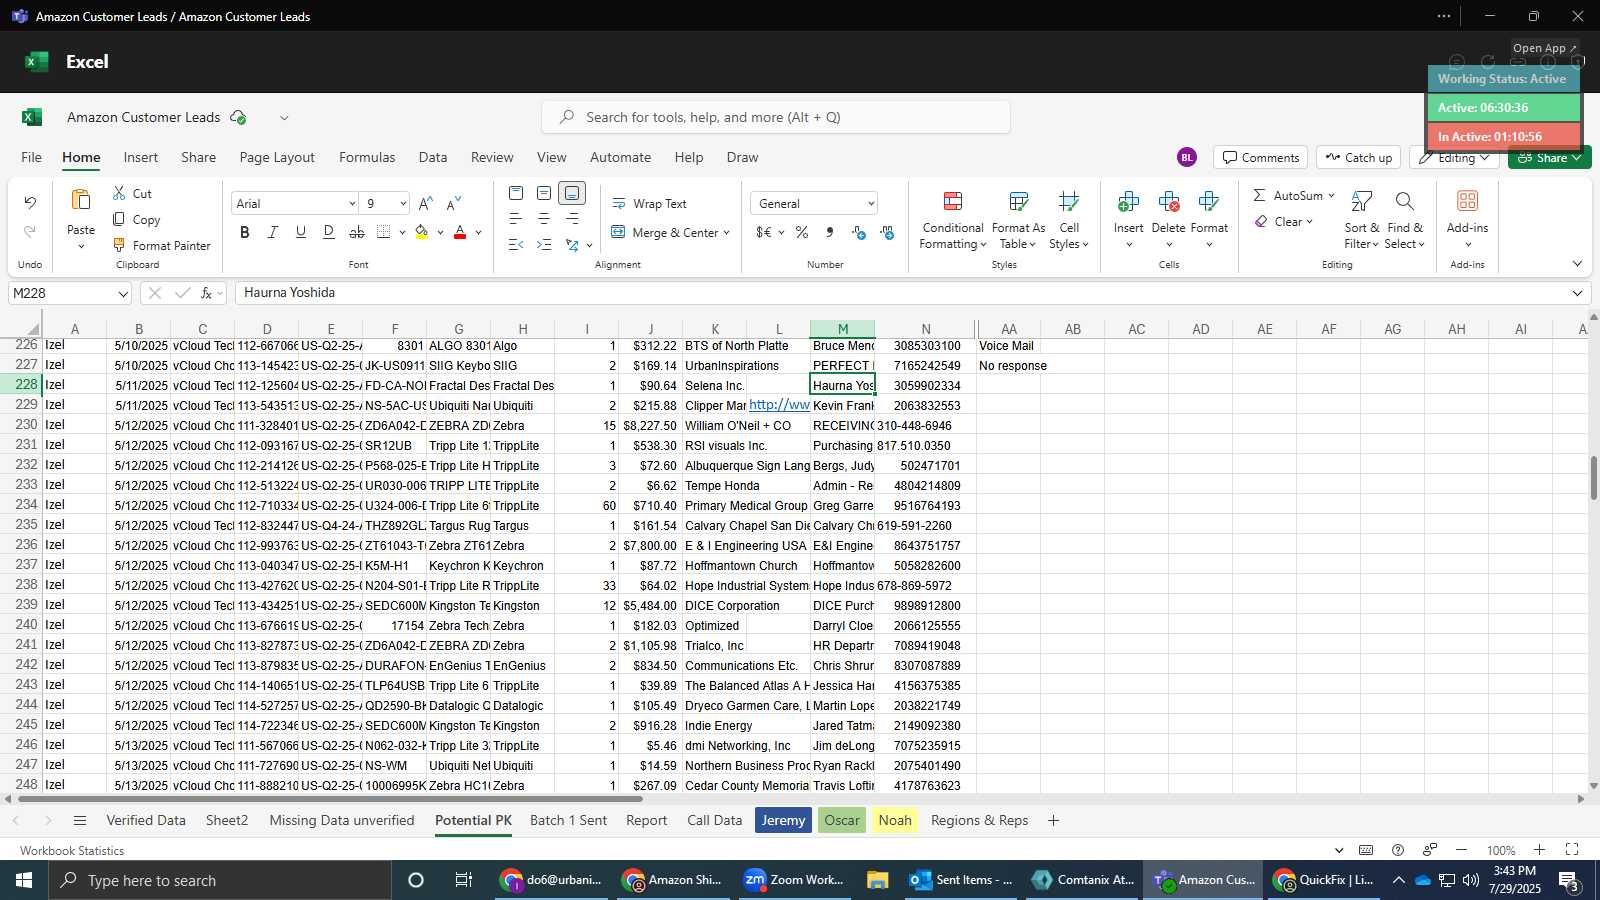Toggle strikethrough formatting
The image size is (1600, 900).
coord(356,232)
